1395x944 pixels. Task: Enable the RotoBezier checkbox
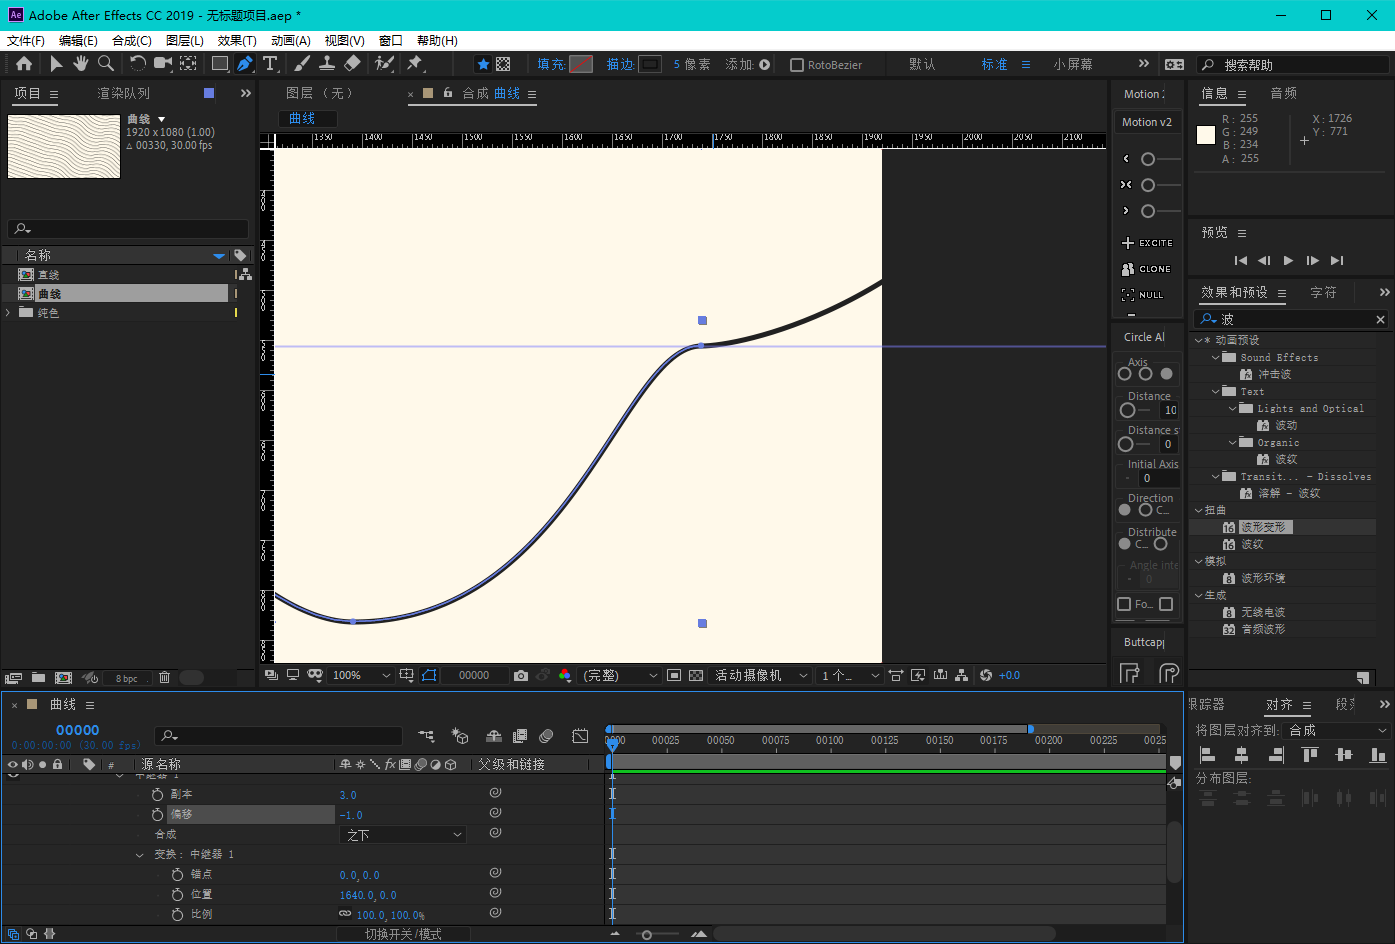[x=797, y=65]
